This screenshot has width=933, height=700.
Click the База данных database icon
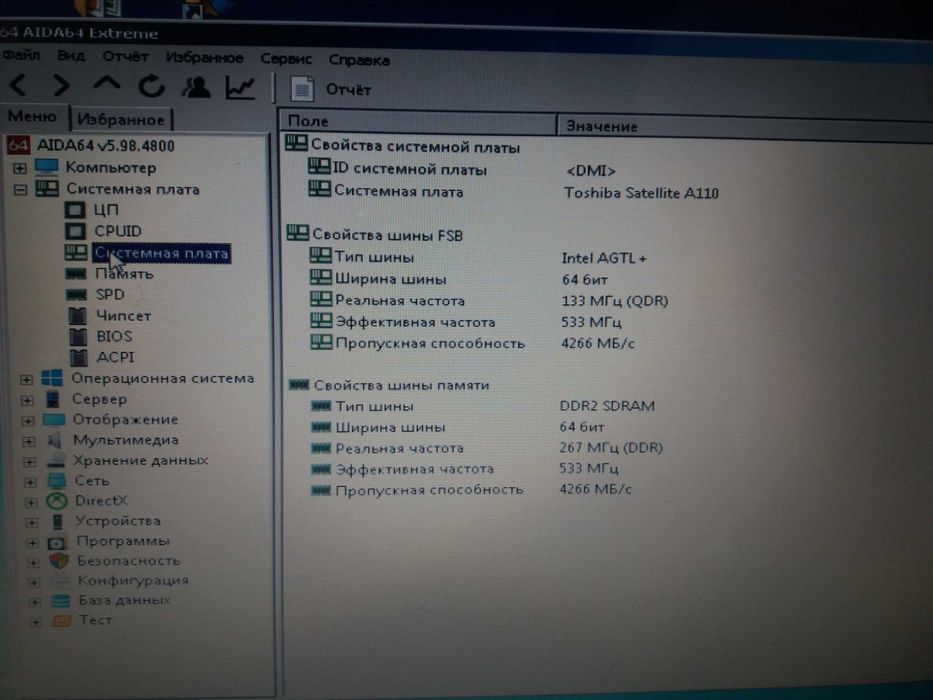pos(60,601)
